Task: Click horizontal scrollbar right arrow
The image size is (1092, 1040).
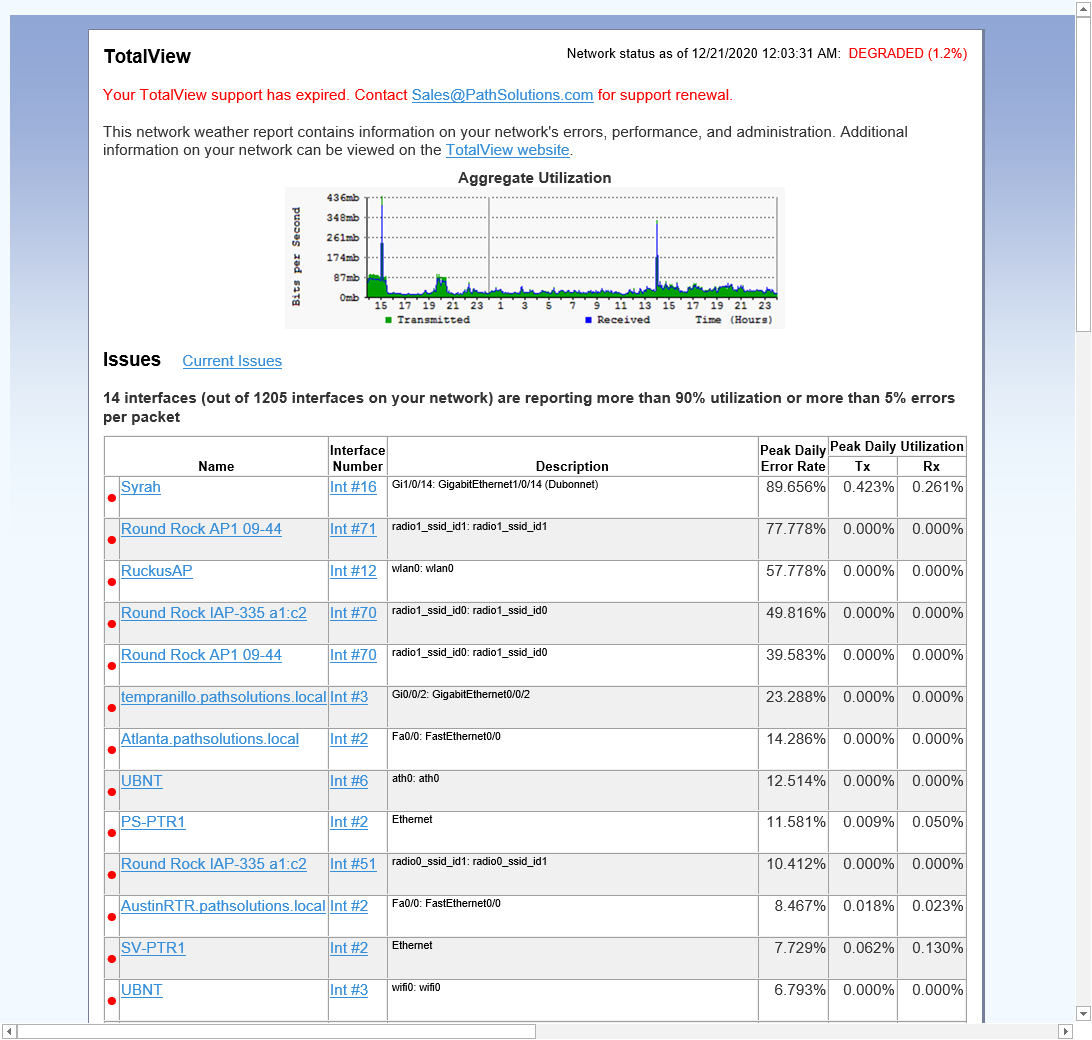Action: pyautogui.click(x=1065, y=1031)
